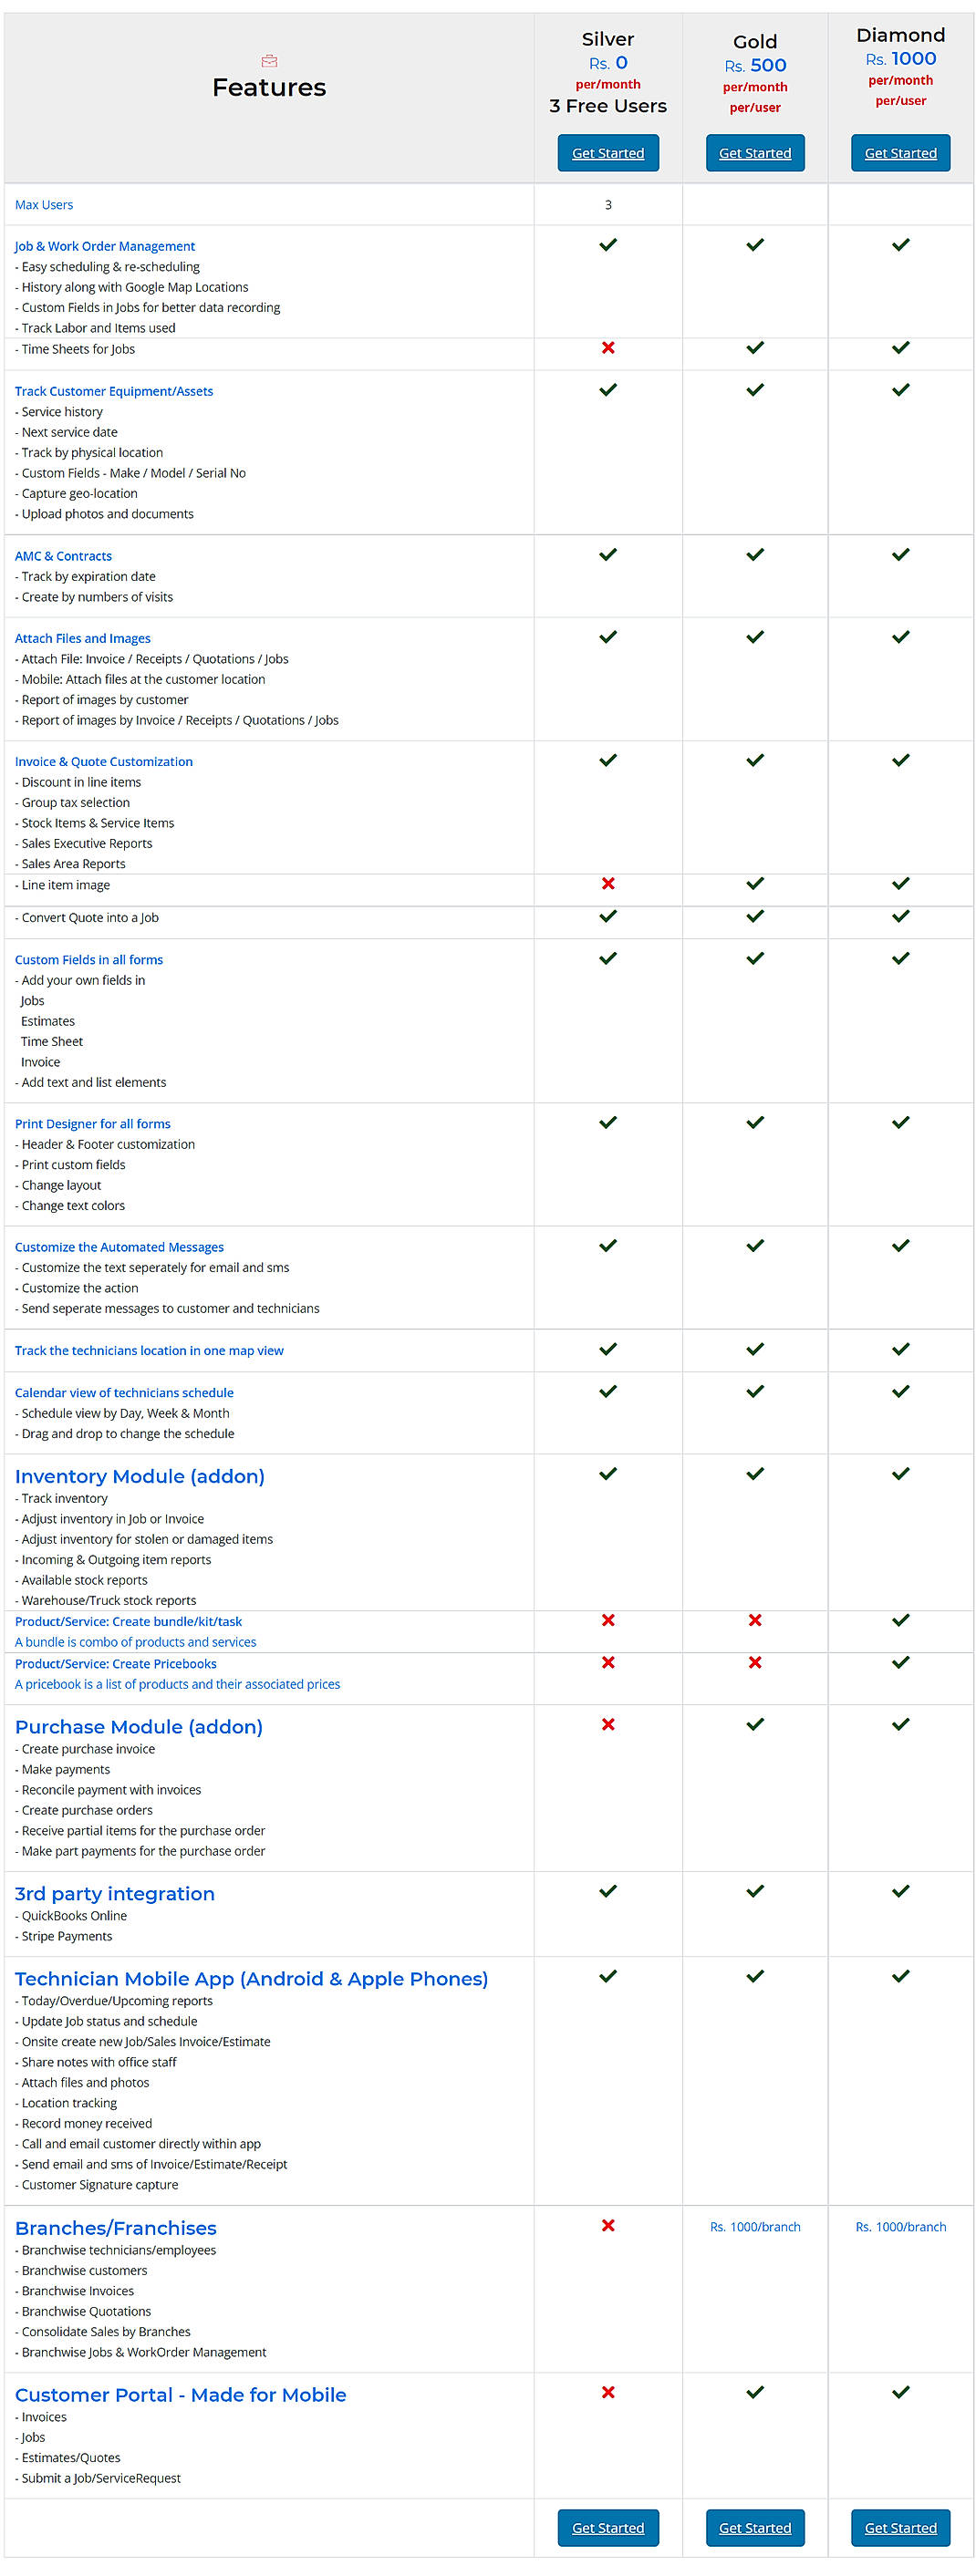Viewport: 976px width, 2576px height.
Task: Open the Print Designer for all forms link
Action: click(92, 1124)
